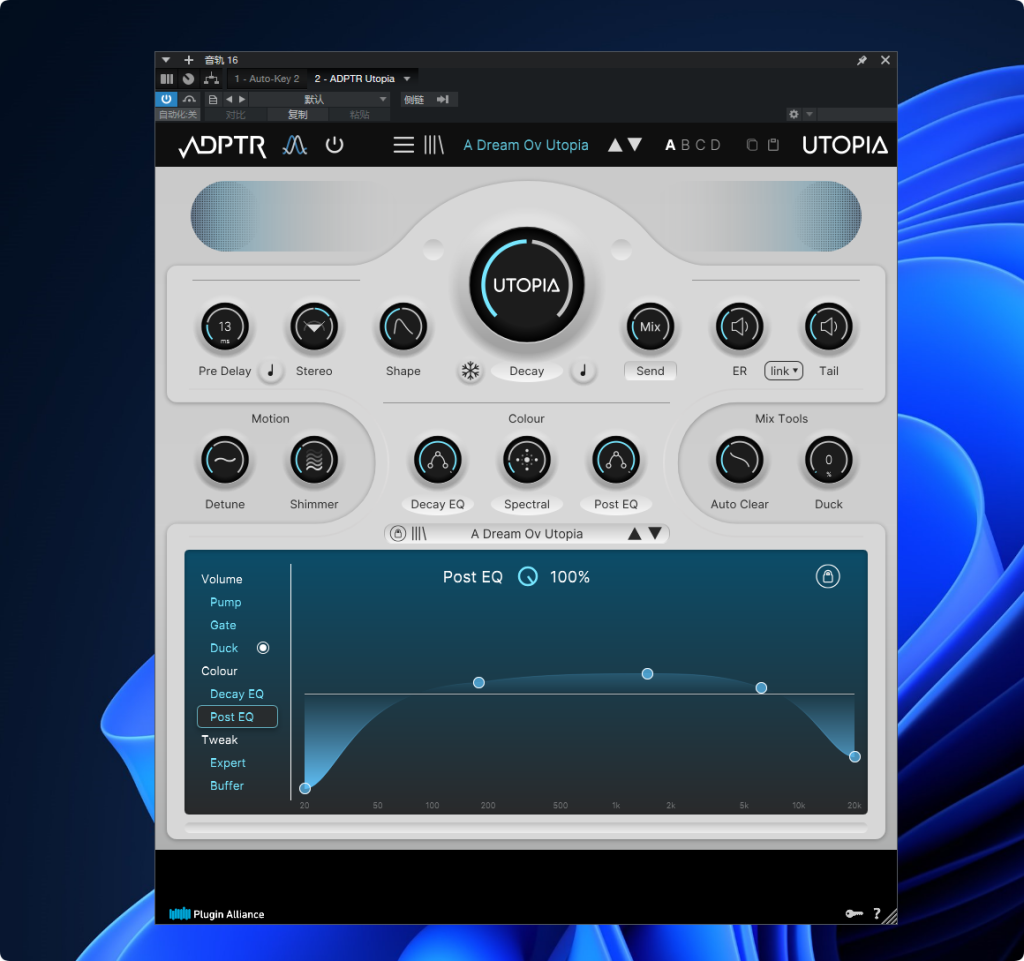Viewport: 1024px width, 961px height.
Task: Click the Send button under Mix
Action: point(650,371)
